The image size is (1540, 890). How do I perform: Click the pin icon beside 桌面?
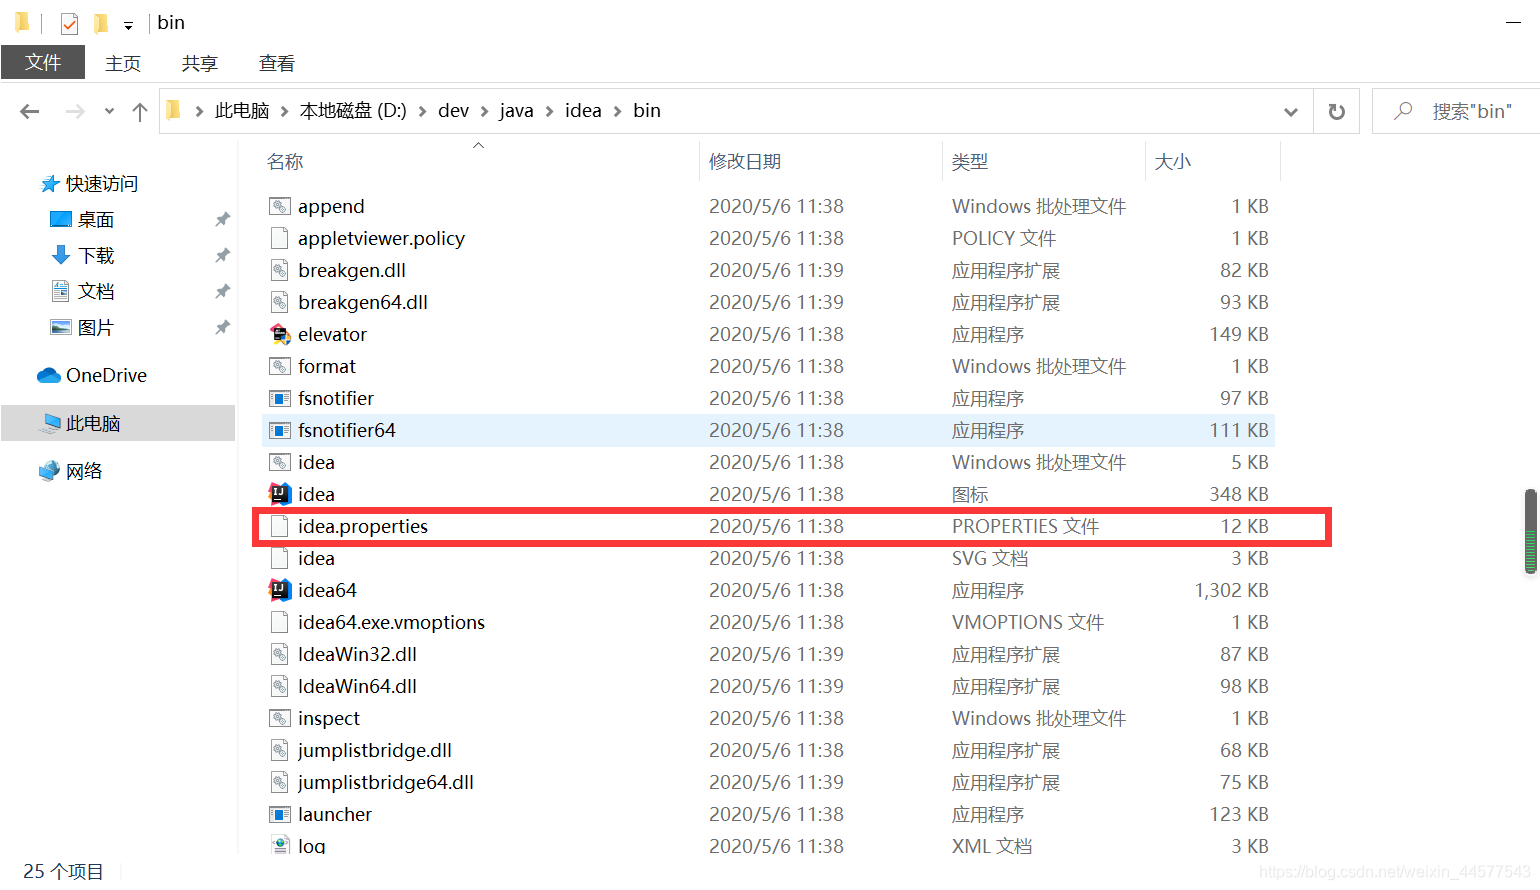pos(222,219)
